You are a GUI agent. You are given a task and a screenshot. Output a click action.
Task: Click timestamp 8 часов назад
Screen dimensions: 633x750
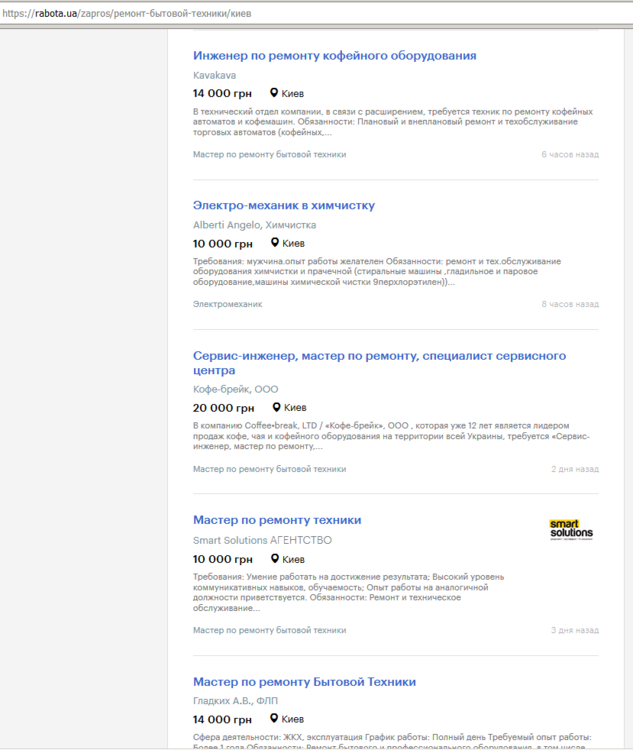[570, 304]
